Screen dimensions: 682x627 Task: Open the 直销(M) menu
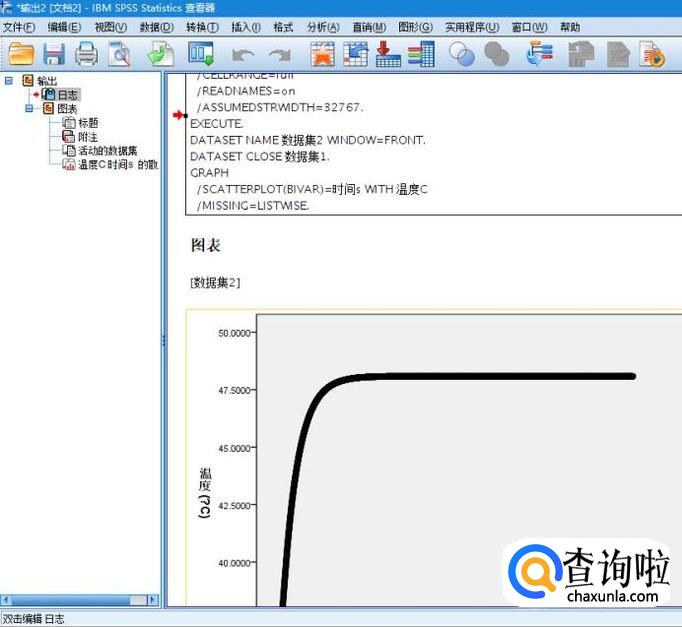pyautogui.click(x=369, y=27)
